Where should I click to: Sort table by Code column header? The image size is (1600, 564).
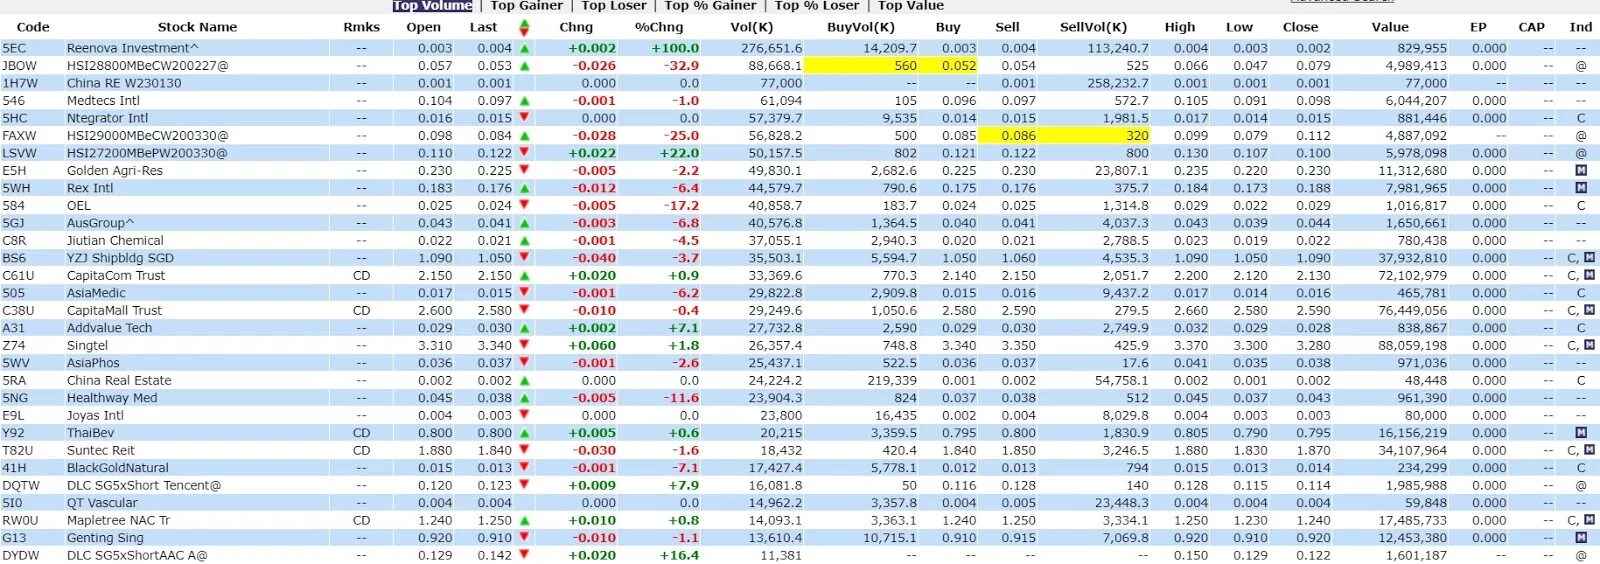coord(33,27)
